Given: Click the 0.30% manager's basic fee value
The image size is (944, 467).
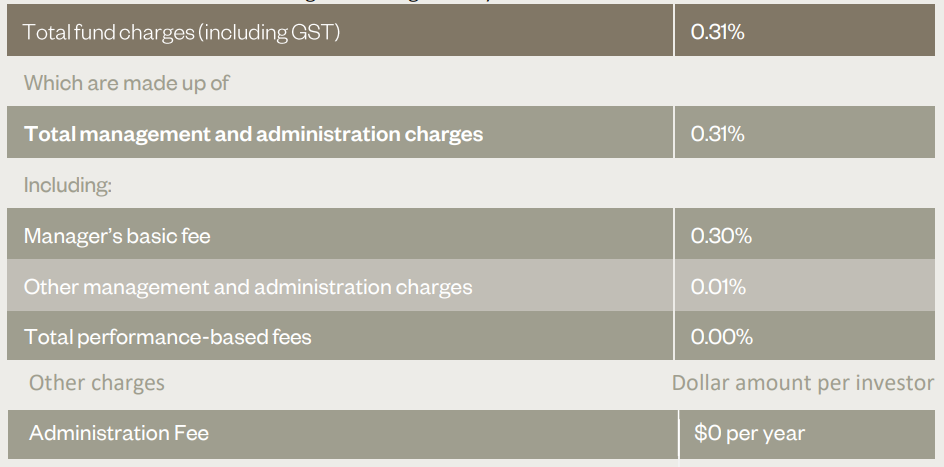Looking at the screenshot, I should 721,236.
